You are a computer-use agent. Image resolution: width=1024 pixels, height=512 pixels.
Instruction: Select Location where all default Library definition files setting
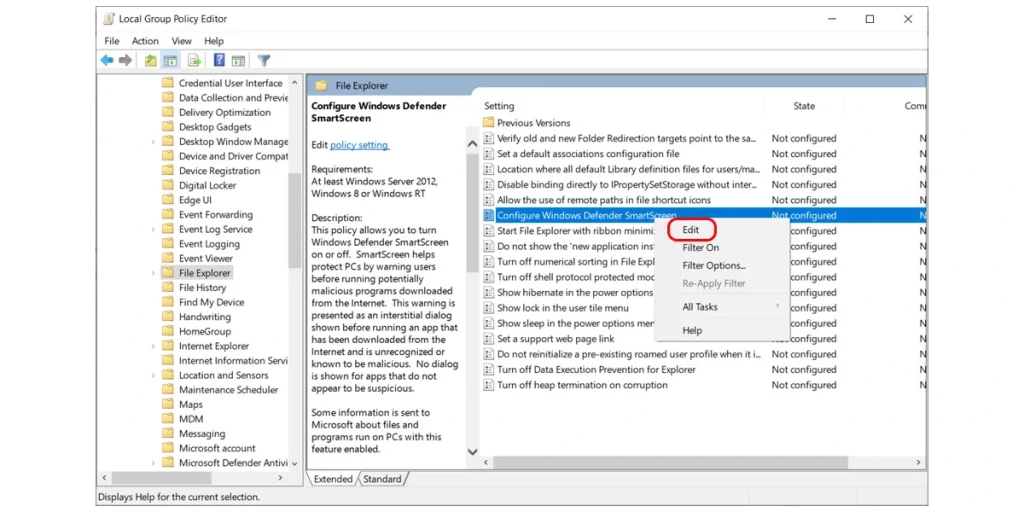627,169
